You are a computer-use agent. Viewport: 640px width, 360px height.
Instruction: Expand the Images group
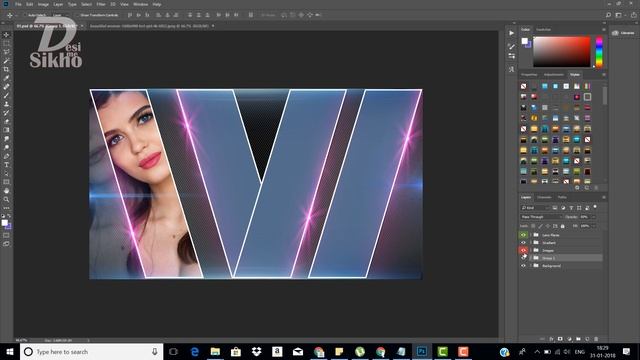tap(531, 250)
